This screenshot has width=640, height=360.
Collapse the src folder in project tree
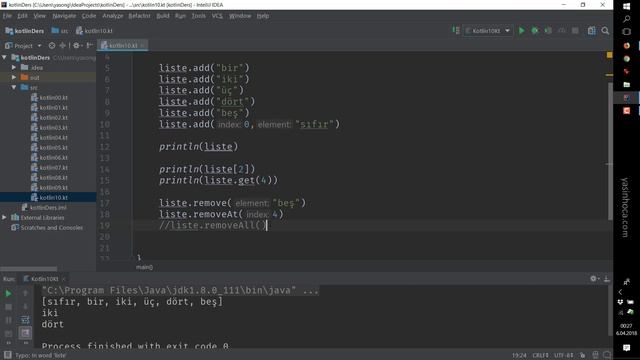(x=14, y=87)
